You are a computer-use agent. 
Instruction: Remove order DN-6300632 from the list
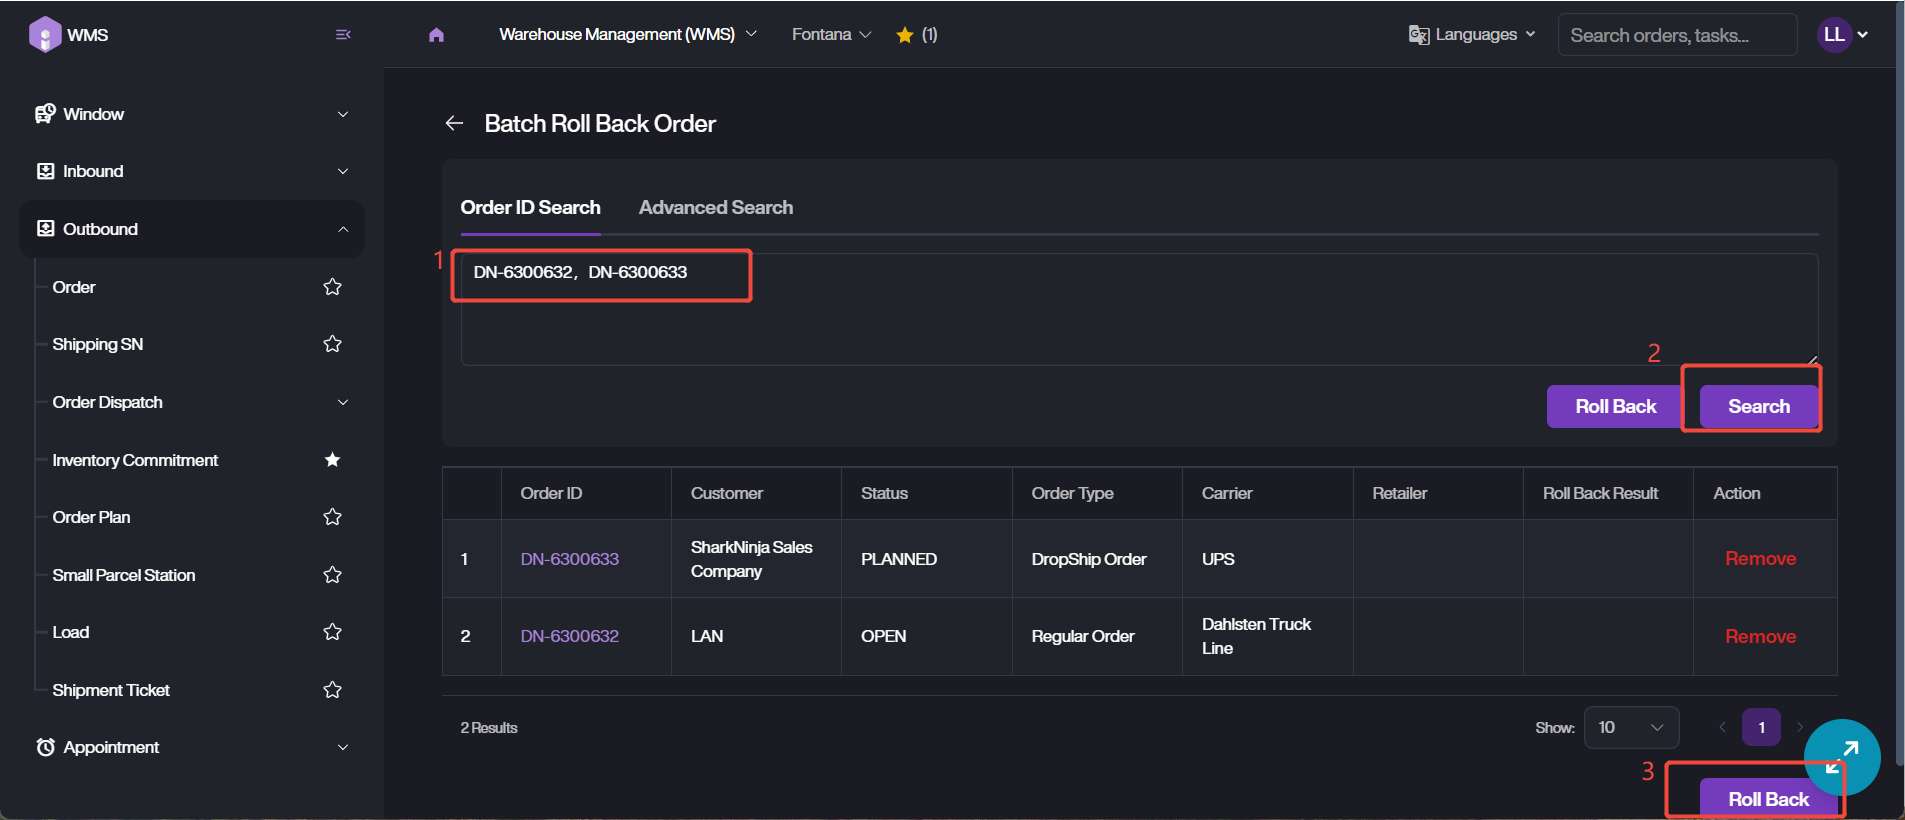(x=1759, y=637)
